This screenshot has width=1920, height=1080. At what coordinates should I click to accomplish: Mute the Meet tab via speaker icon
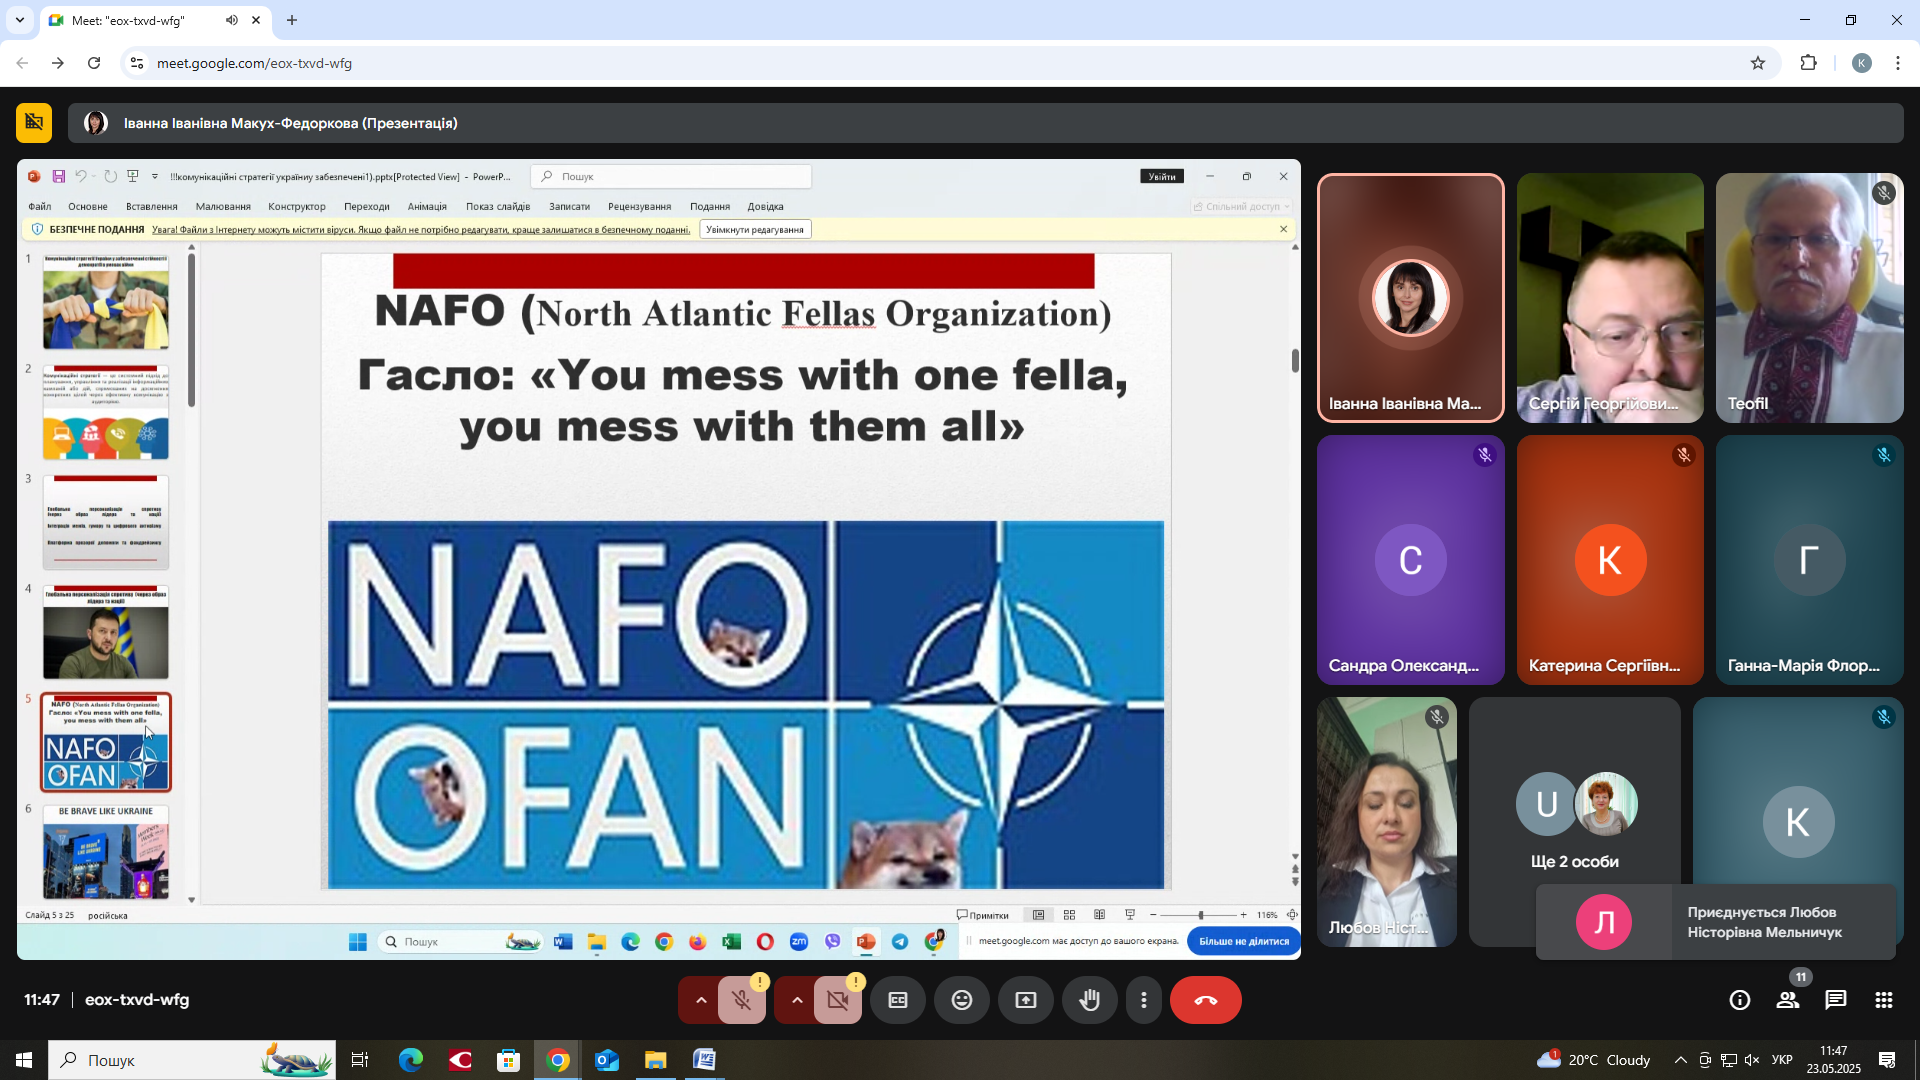pyautogui.click(x=232, y=20)
